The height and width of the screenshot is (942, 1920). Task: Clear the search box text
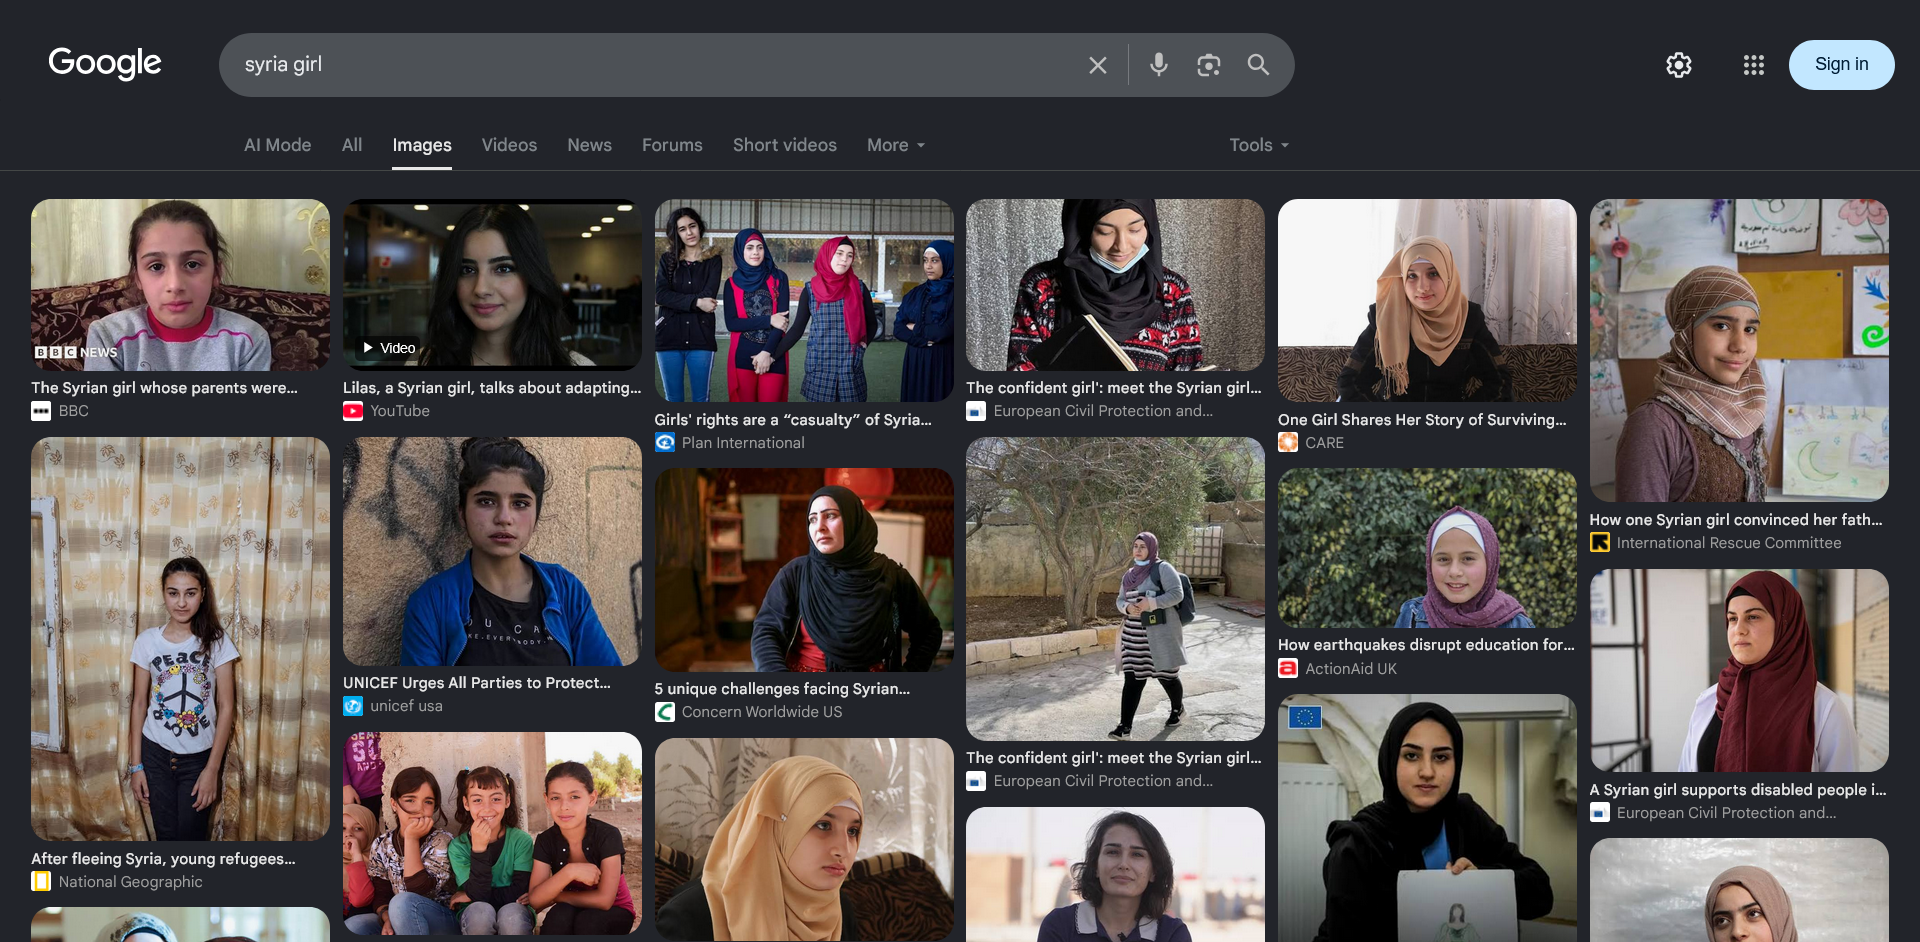pos(1098,65)
